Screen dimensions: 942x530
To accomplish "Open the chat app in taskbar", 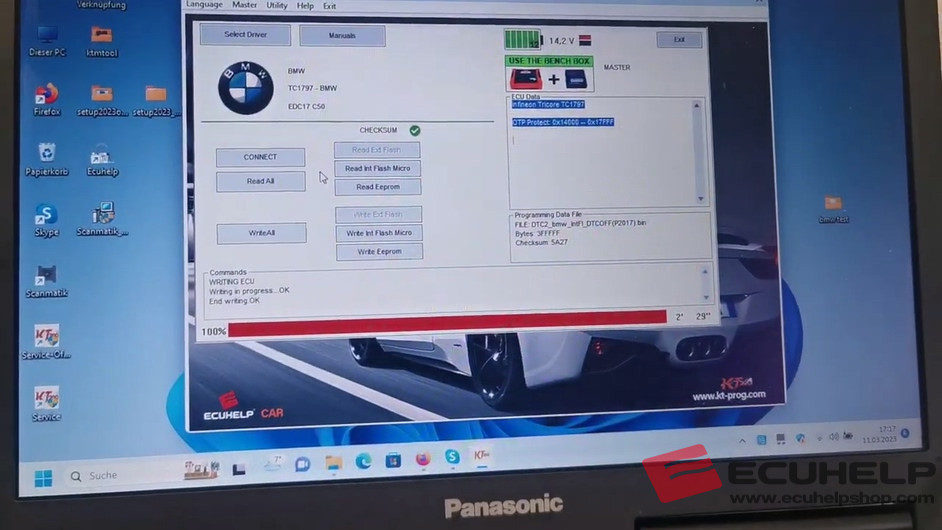I will pyautogui.click(x=303, y=464).
